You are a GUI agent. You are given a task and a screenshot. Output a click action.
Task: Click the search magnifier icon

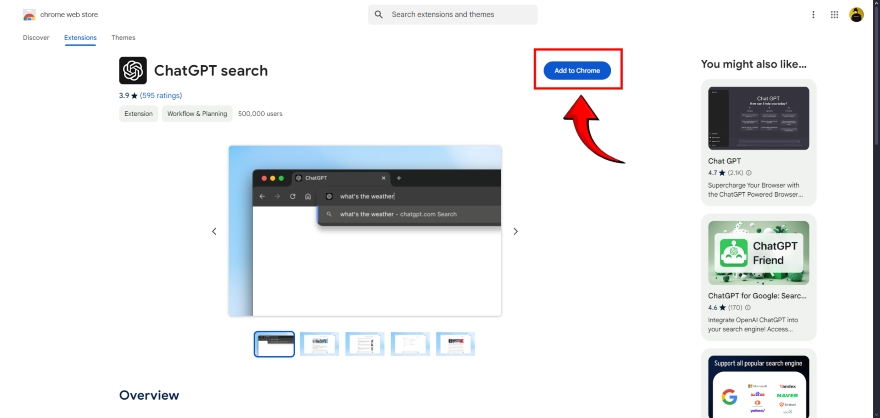click(x=379, y=15)
